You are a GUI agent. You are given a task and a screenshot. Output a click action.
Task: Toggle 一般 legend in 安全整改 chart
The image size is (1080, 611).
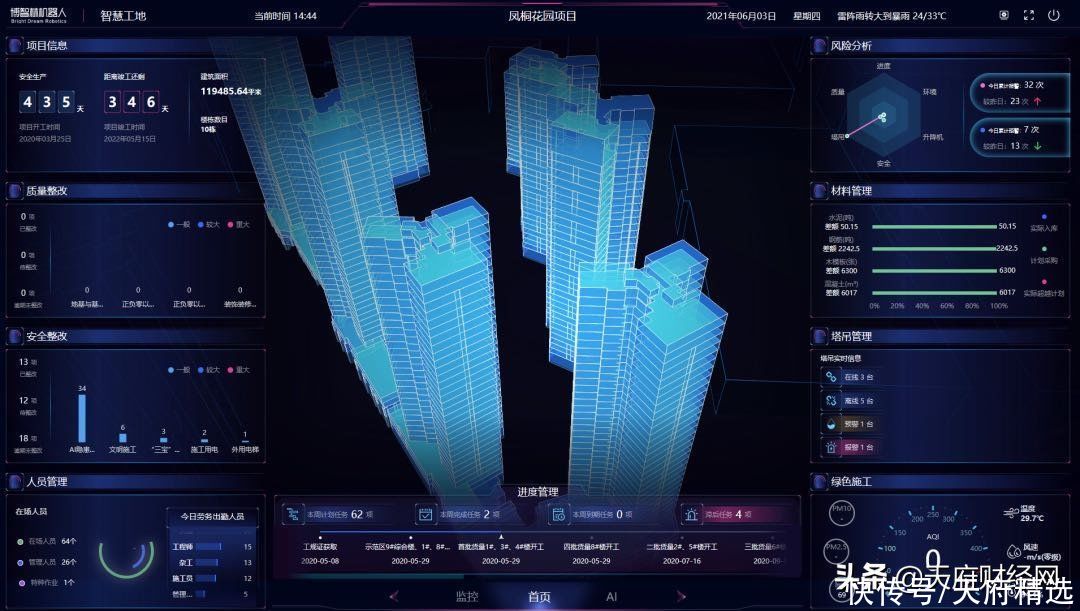[178, 370]
